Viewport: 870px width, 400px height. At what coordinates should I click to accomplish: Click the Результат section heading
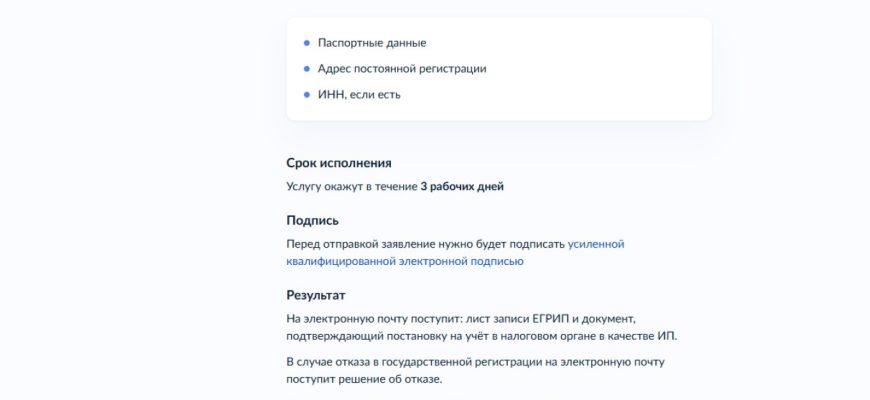[315, 296]
